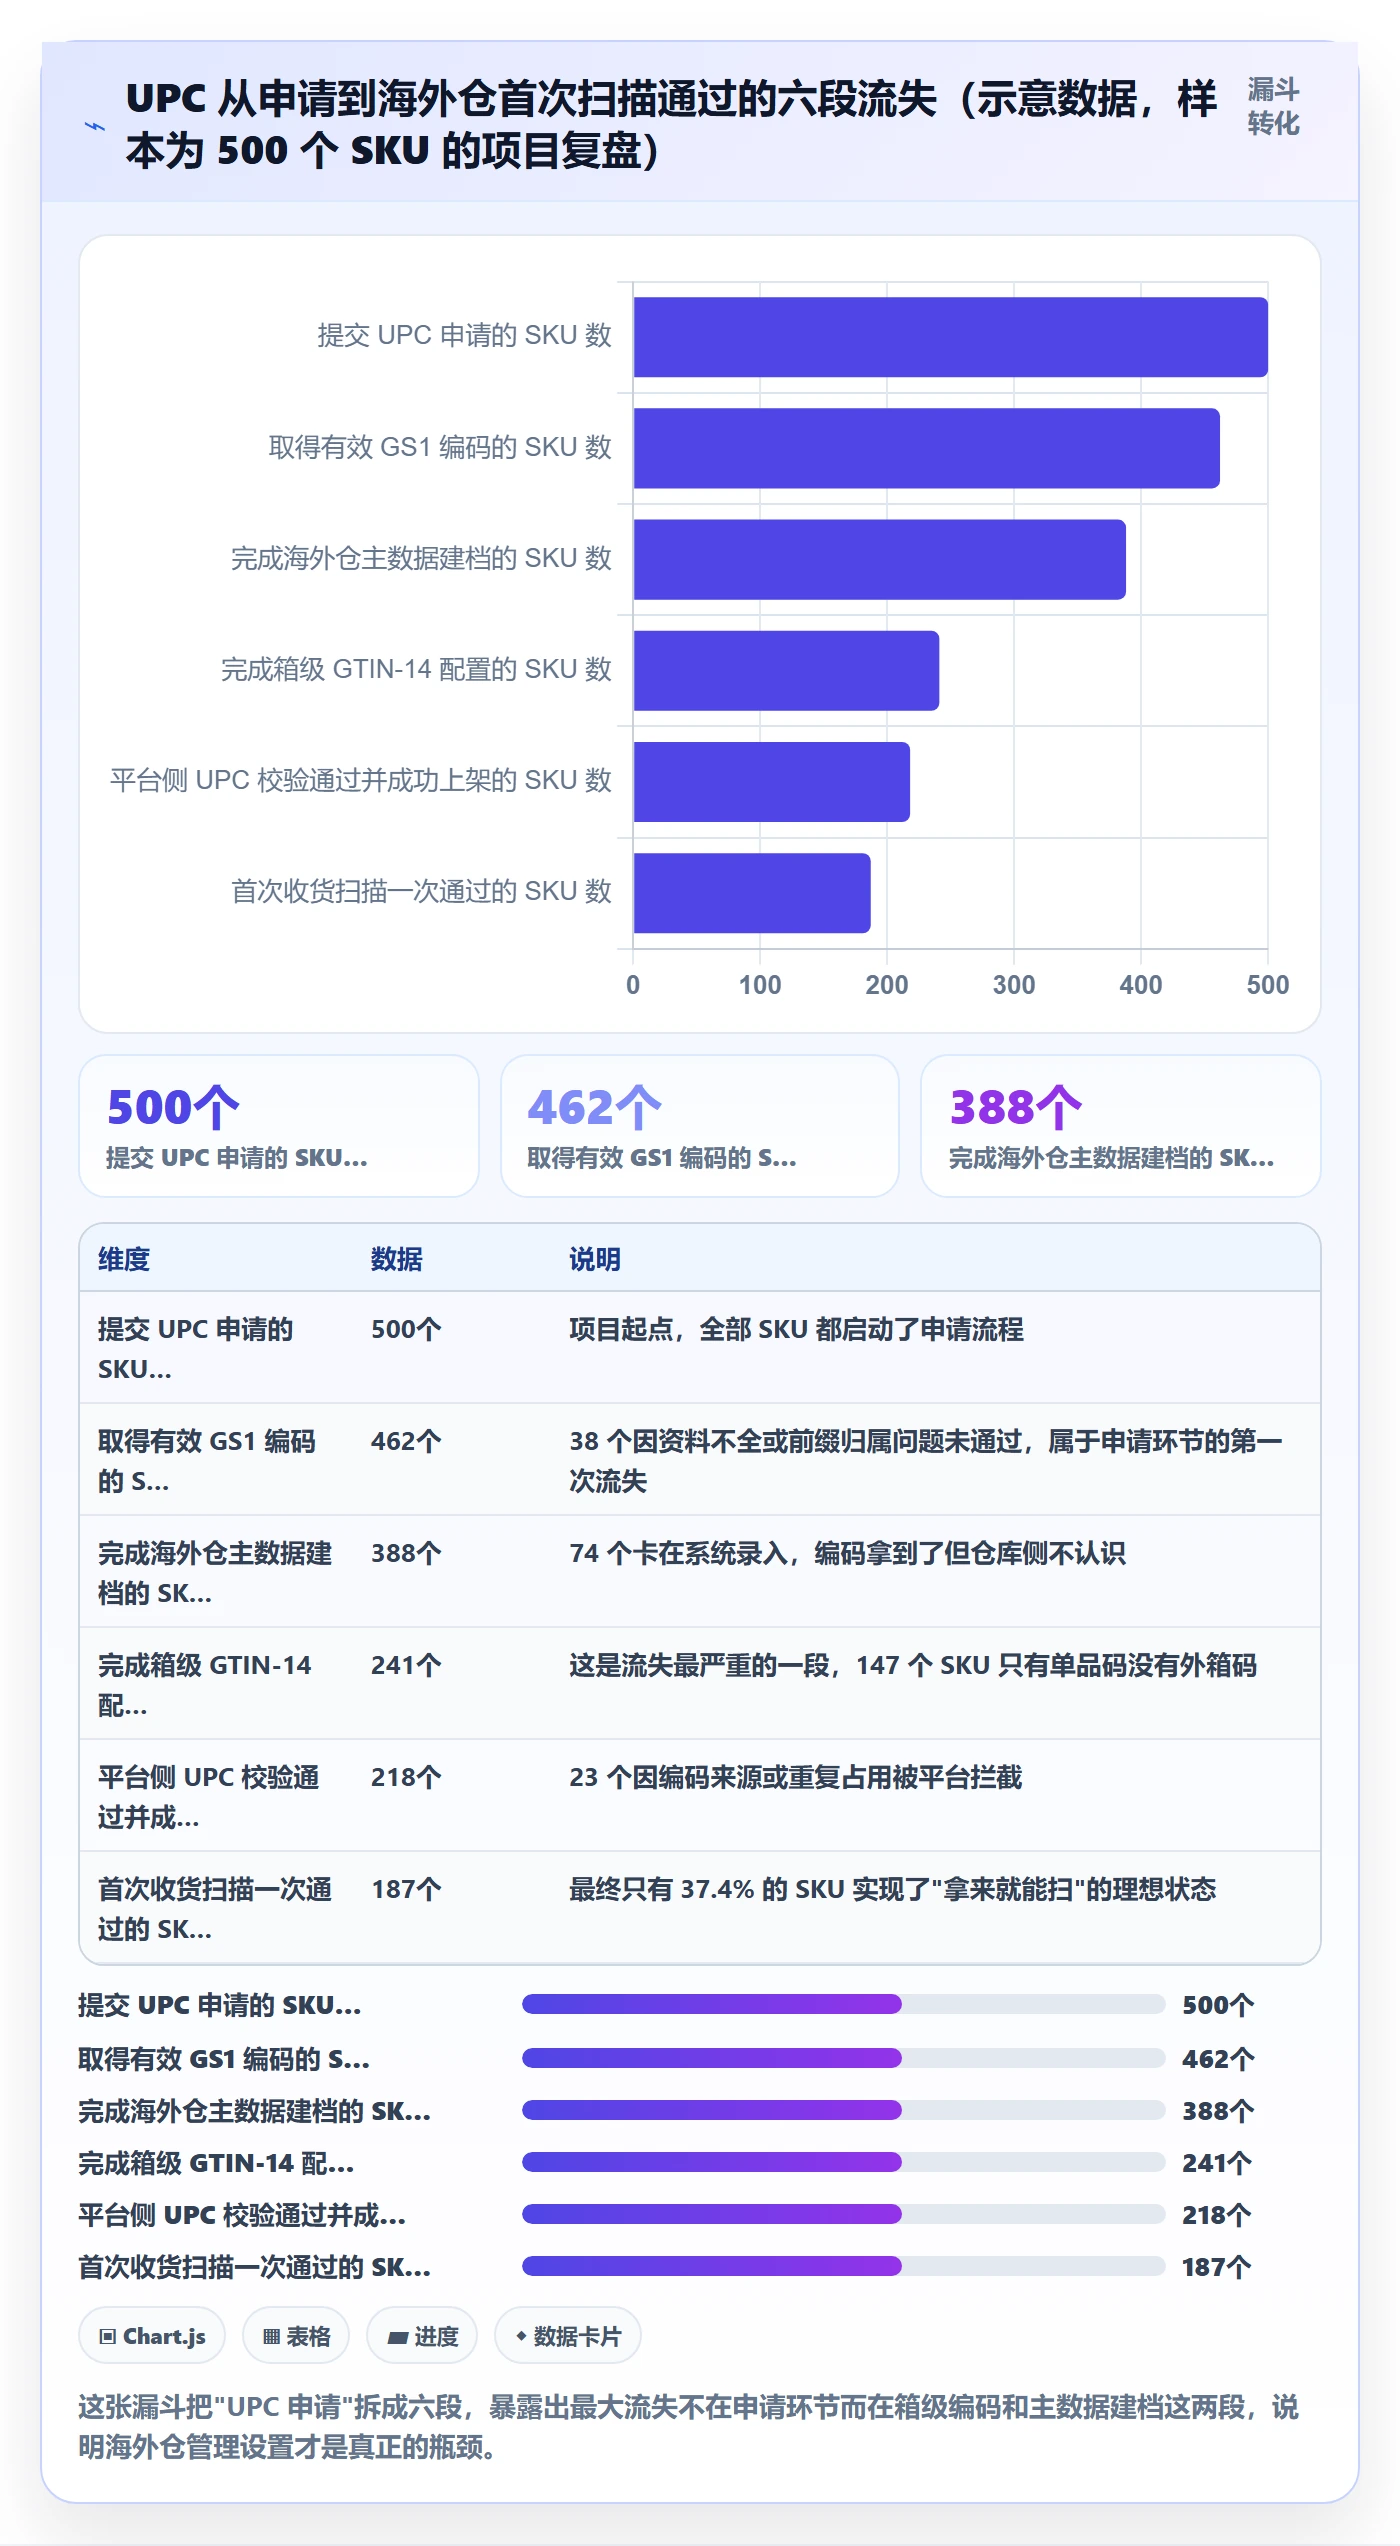Viewport: 1400px width, 2546px height.
Task: Click table row label 平台侧 UPC 校验通过并成…
Action: tap(209, 1797)
